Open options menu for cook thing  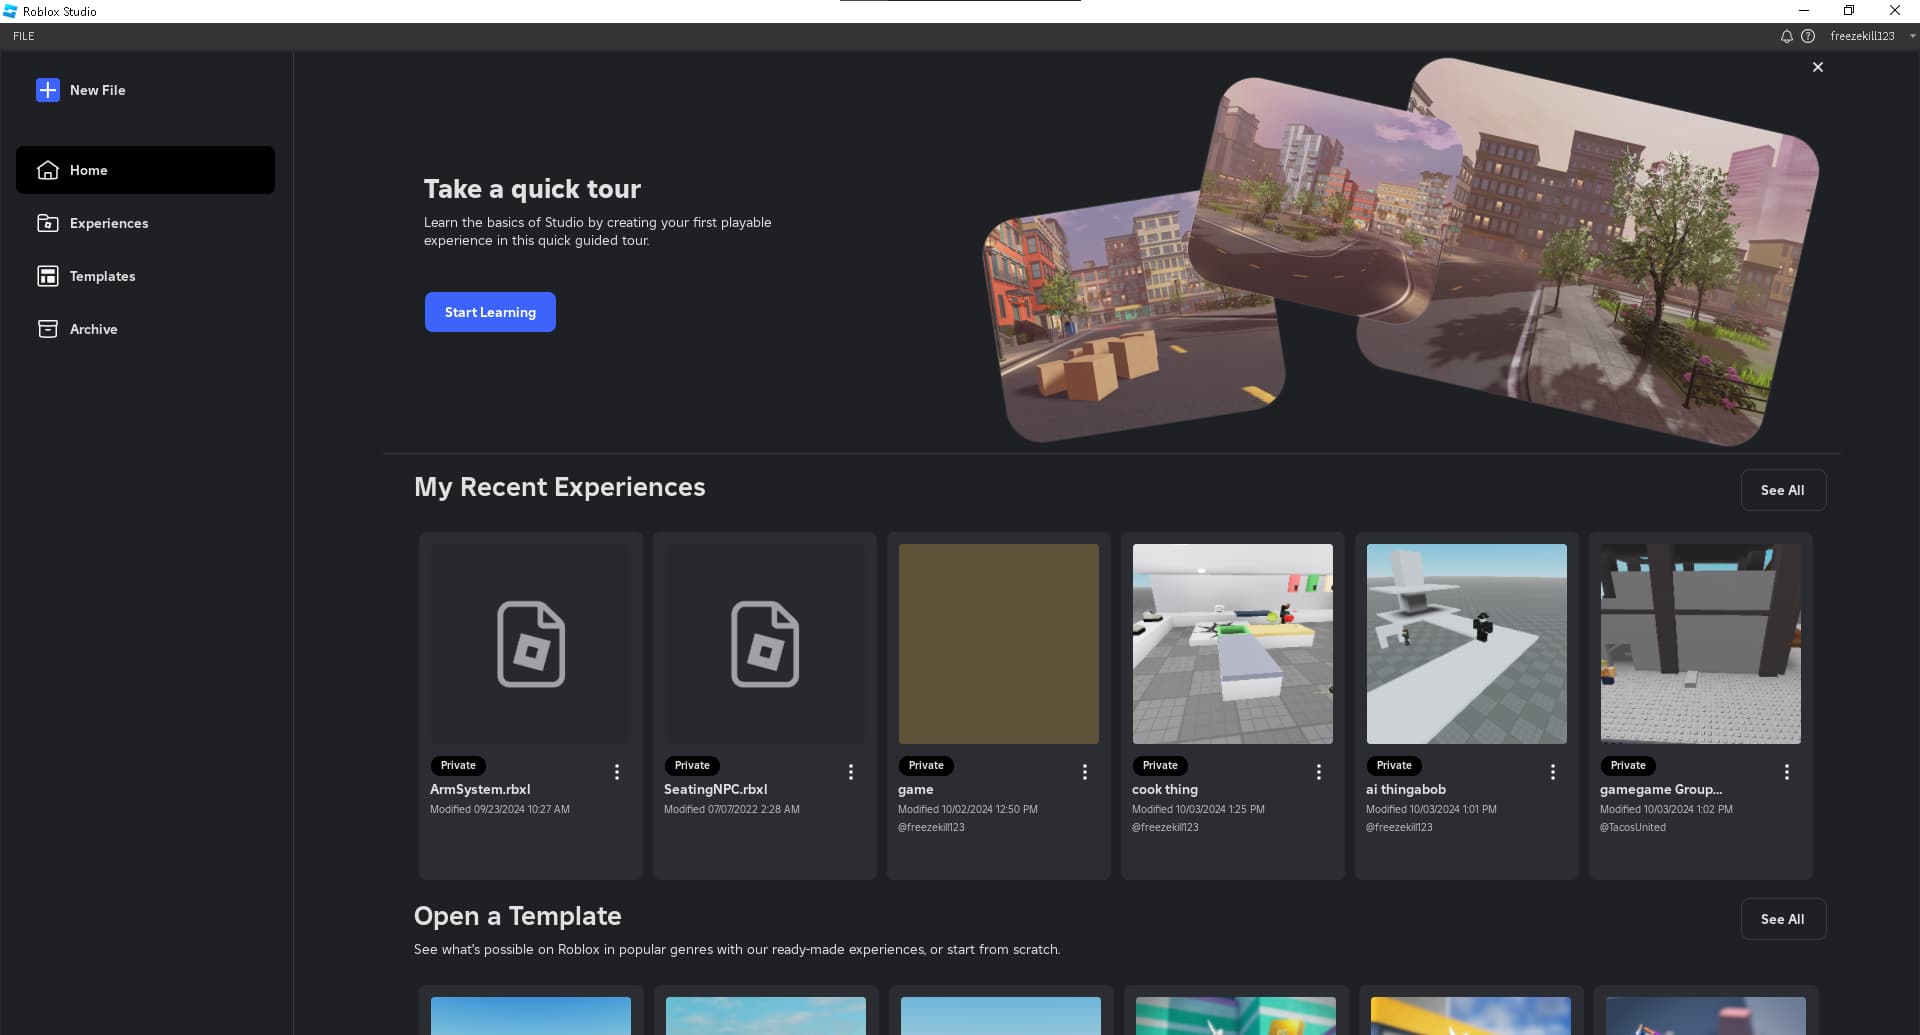(1318, 771)
